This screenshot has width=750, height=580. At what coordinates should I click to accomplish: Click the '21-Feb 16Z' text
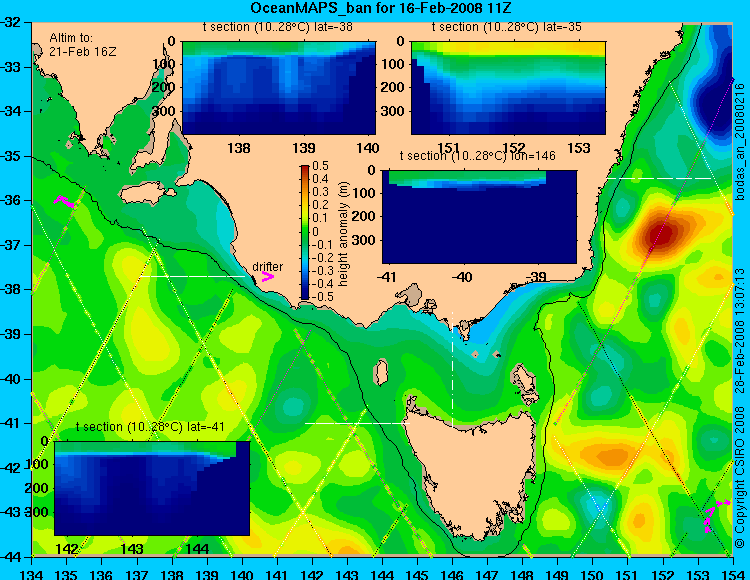click(82, 52)
